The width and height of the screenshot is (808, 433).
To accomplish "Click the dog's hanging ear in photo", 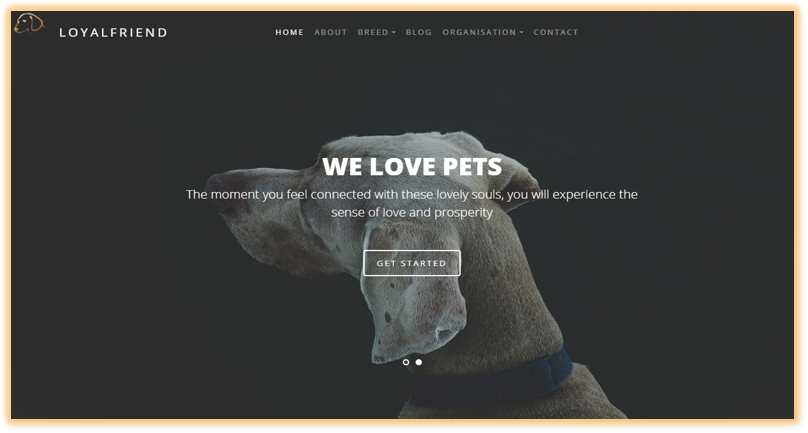I will pyautogui.click(x=412, y=294).
